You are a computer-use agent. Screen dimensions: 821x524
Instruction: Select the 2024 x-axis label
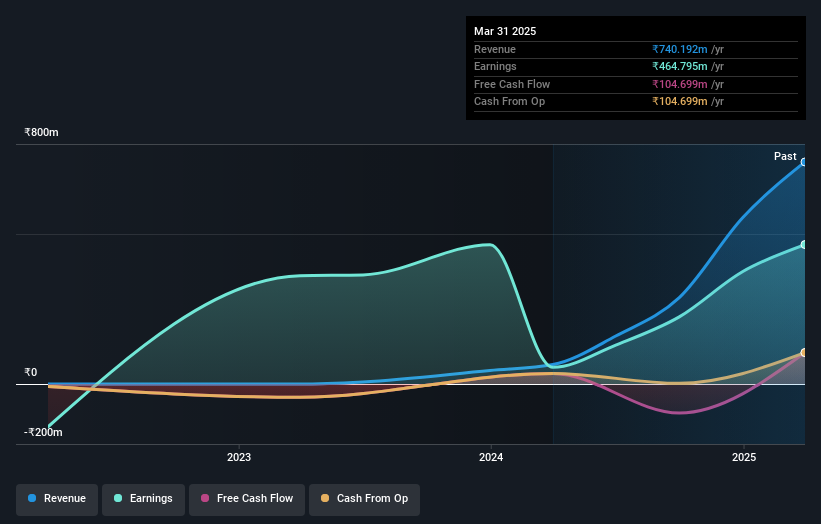491,457
